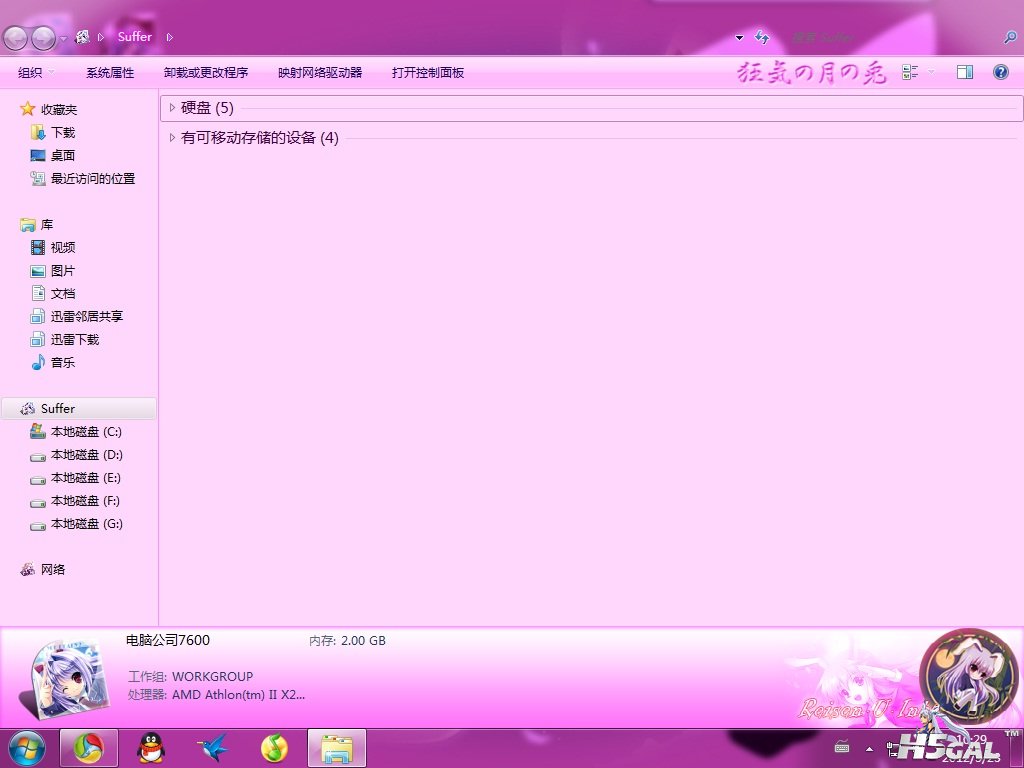The image size is (1024, 768).
Task: Open QQ penguin from the taskbar
Action: point(151,748)
